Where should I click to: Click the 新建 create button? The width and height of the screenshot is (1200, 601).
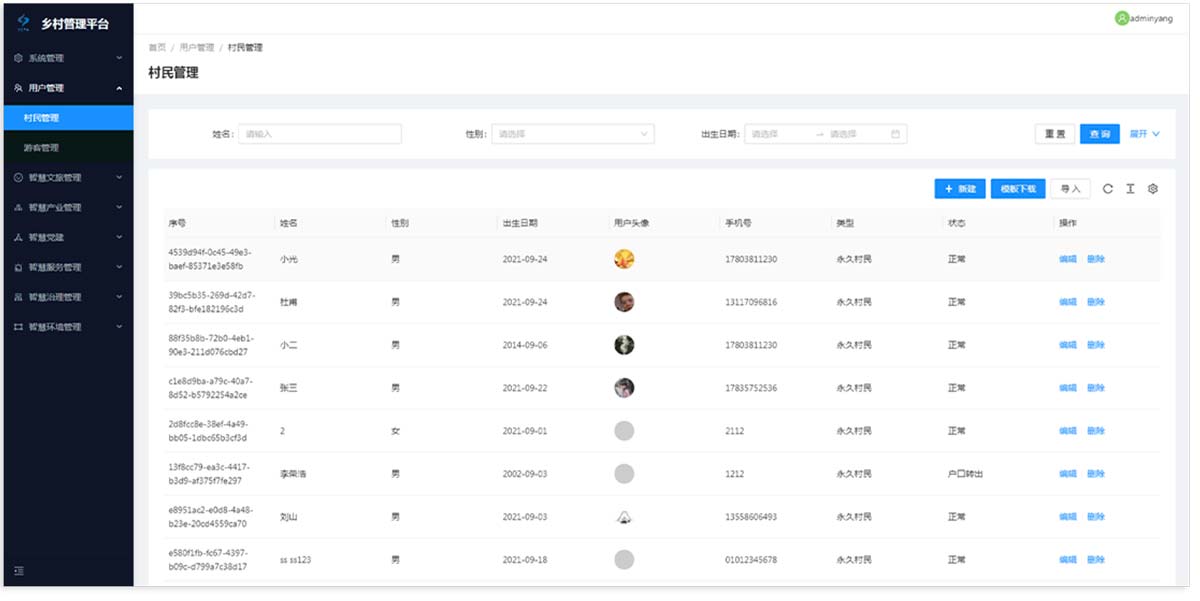960,189
